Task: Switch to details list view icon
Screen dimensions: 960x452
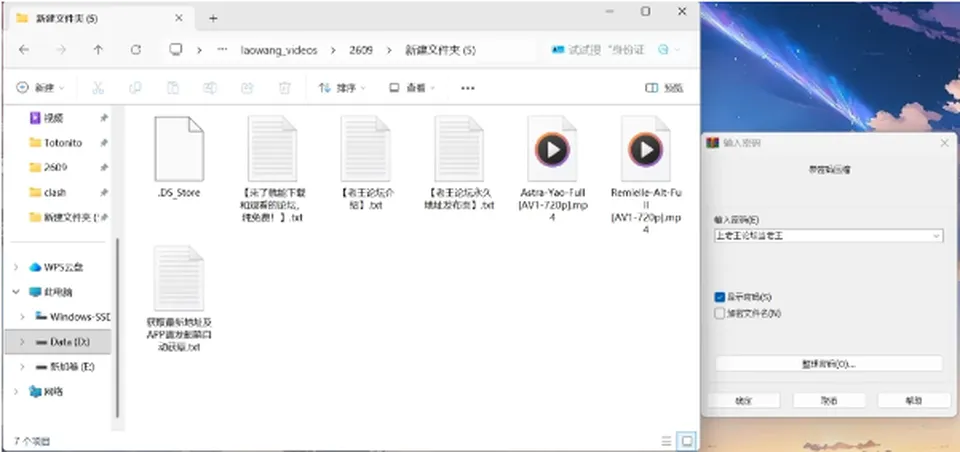Action: pyautogui.click(x=666, y=440)
